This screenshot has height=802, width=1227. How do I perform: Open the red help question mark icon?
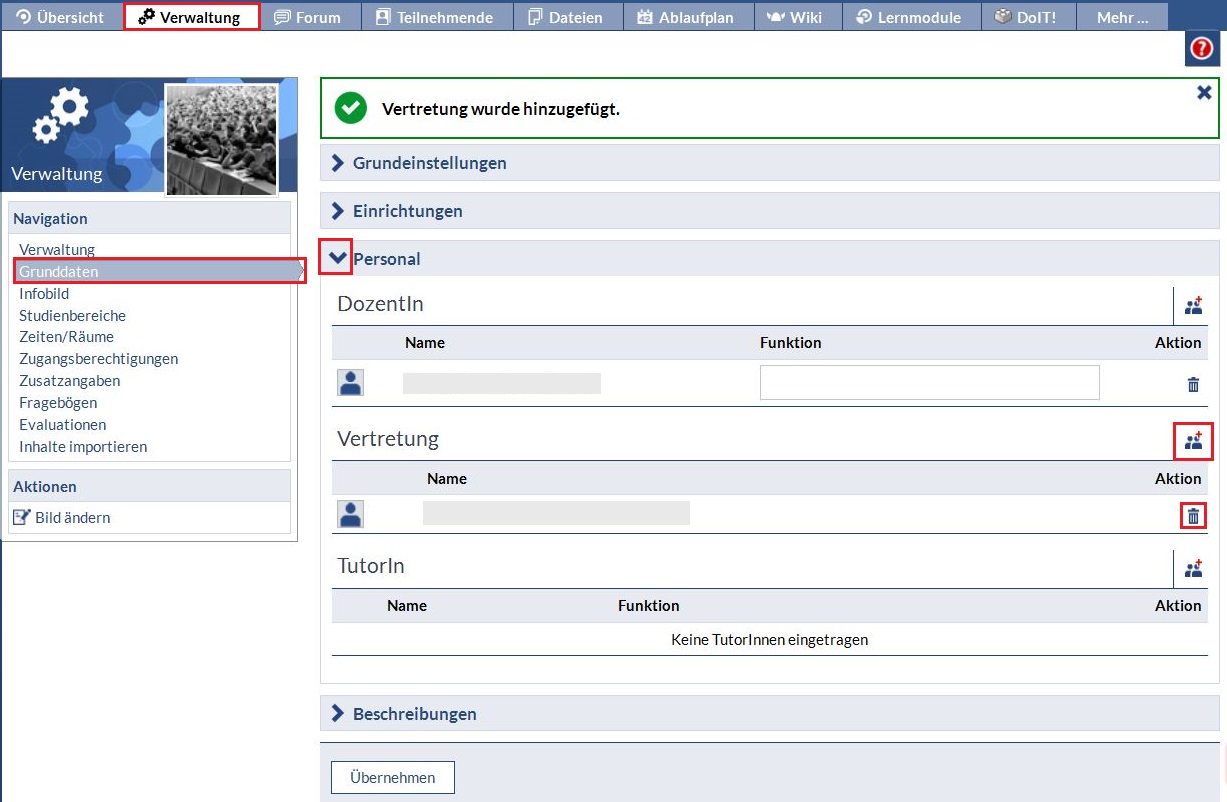1202,49
